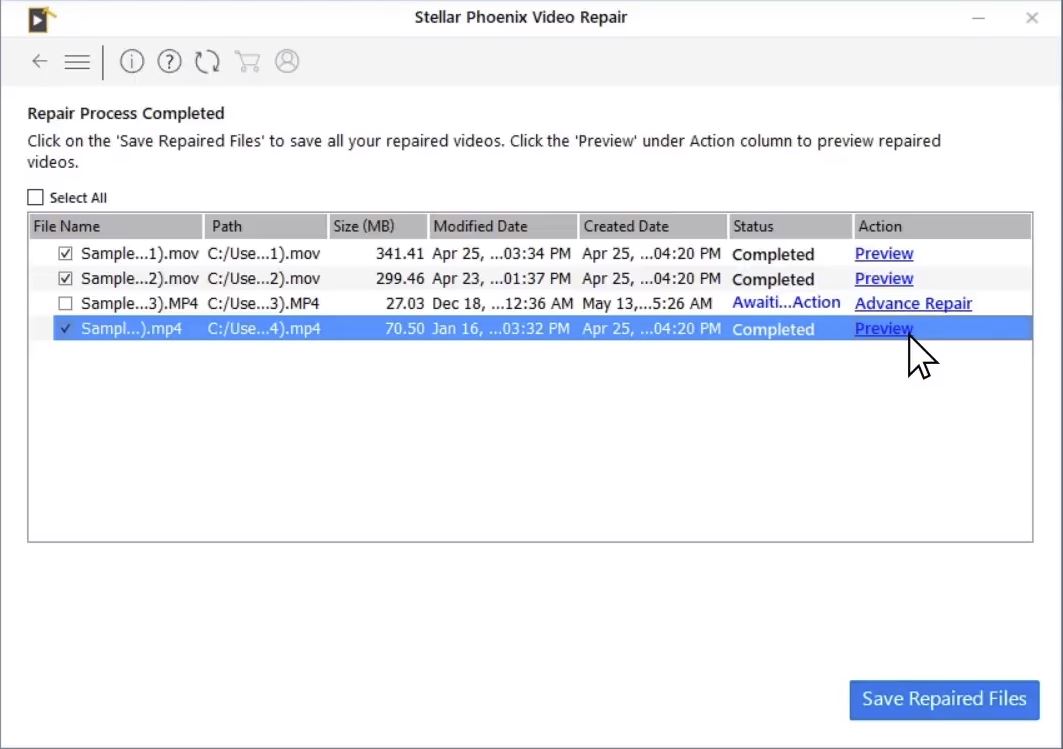Preview the repaired 341.41 MB mov file
1063x749 pixels.
[884, 254]
